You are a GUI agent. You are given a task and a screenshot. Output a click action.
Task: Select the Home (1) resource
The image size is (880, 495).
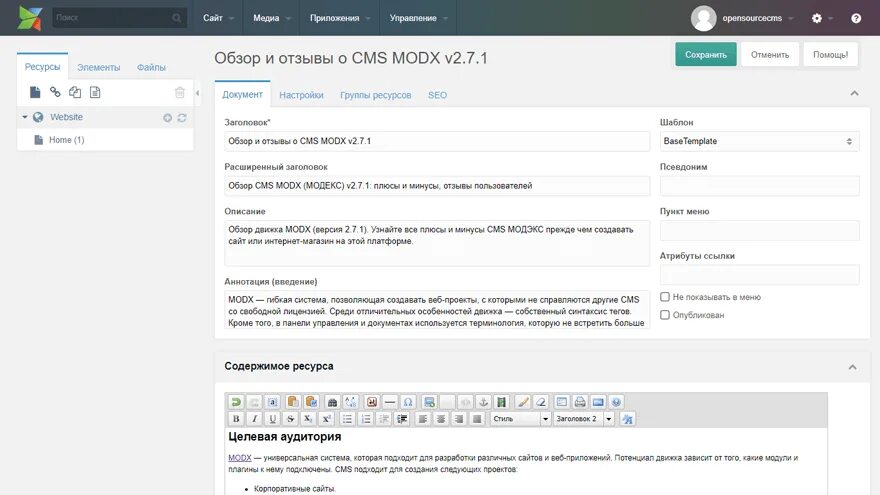click(x=66, y=140)
